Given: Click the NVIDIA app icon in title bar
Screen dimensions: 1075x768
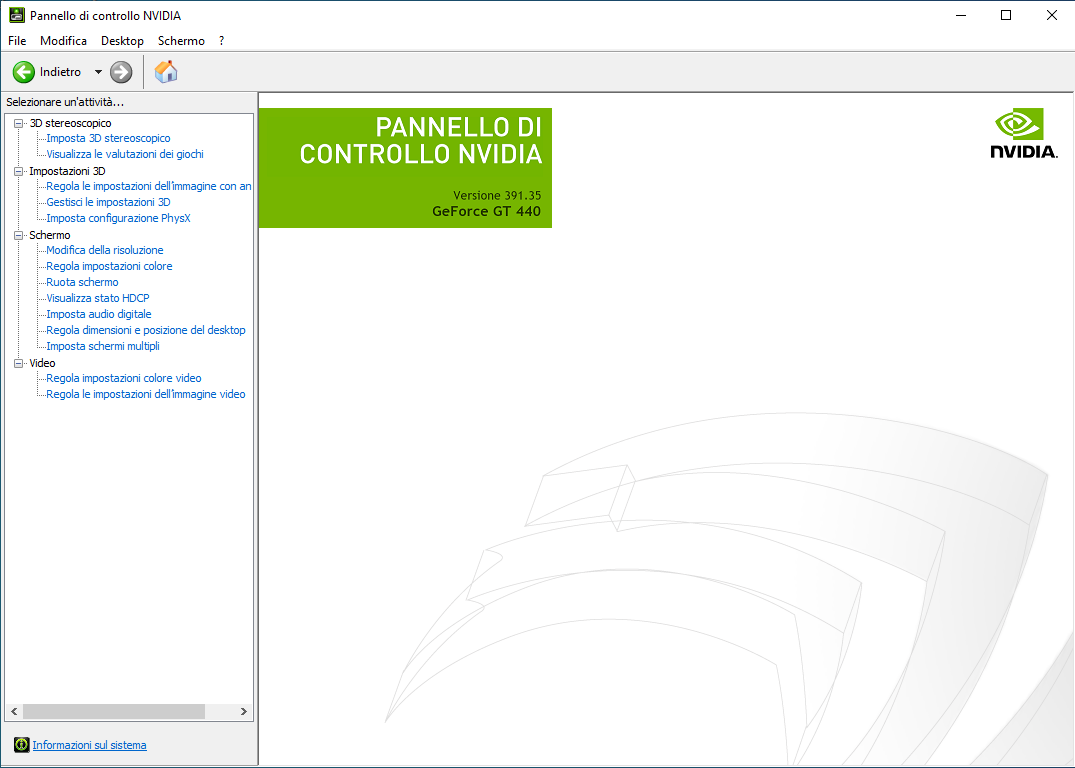Looking at the screenshot, I should pos(16,15).
